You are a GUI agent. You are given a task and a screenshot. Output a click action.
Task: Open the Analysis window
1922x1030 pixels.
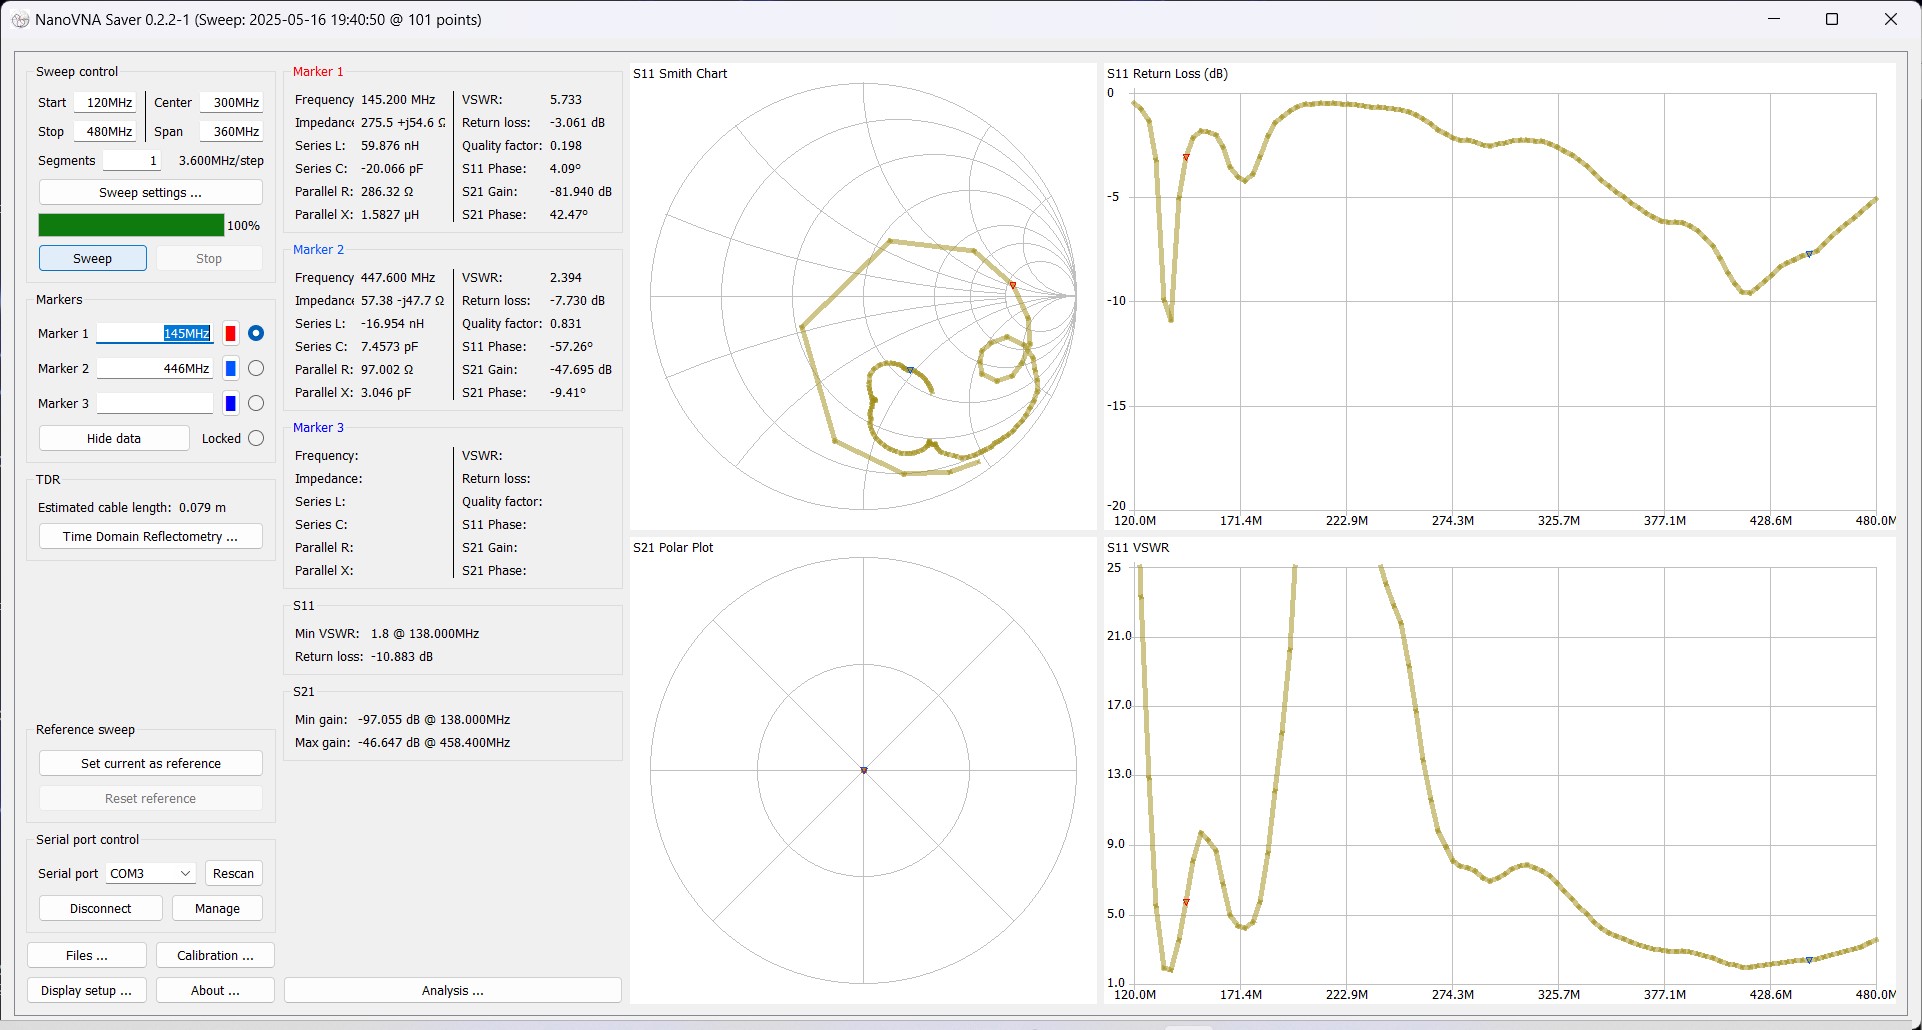[452, 990]
